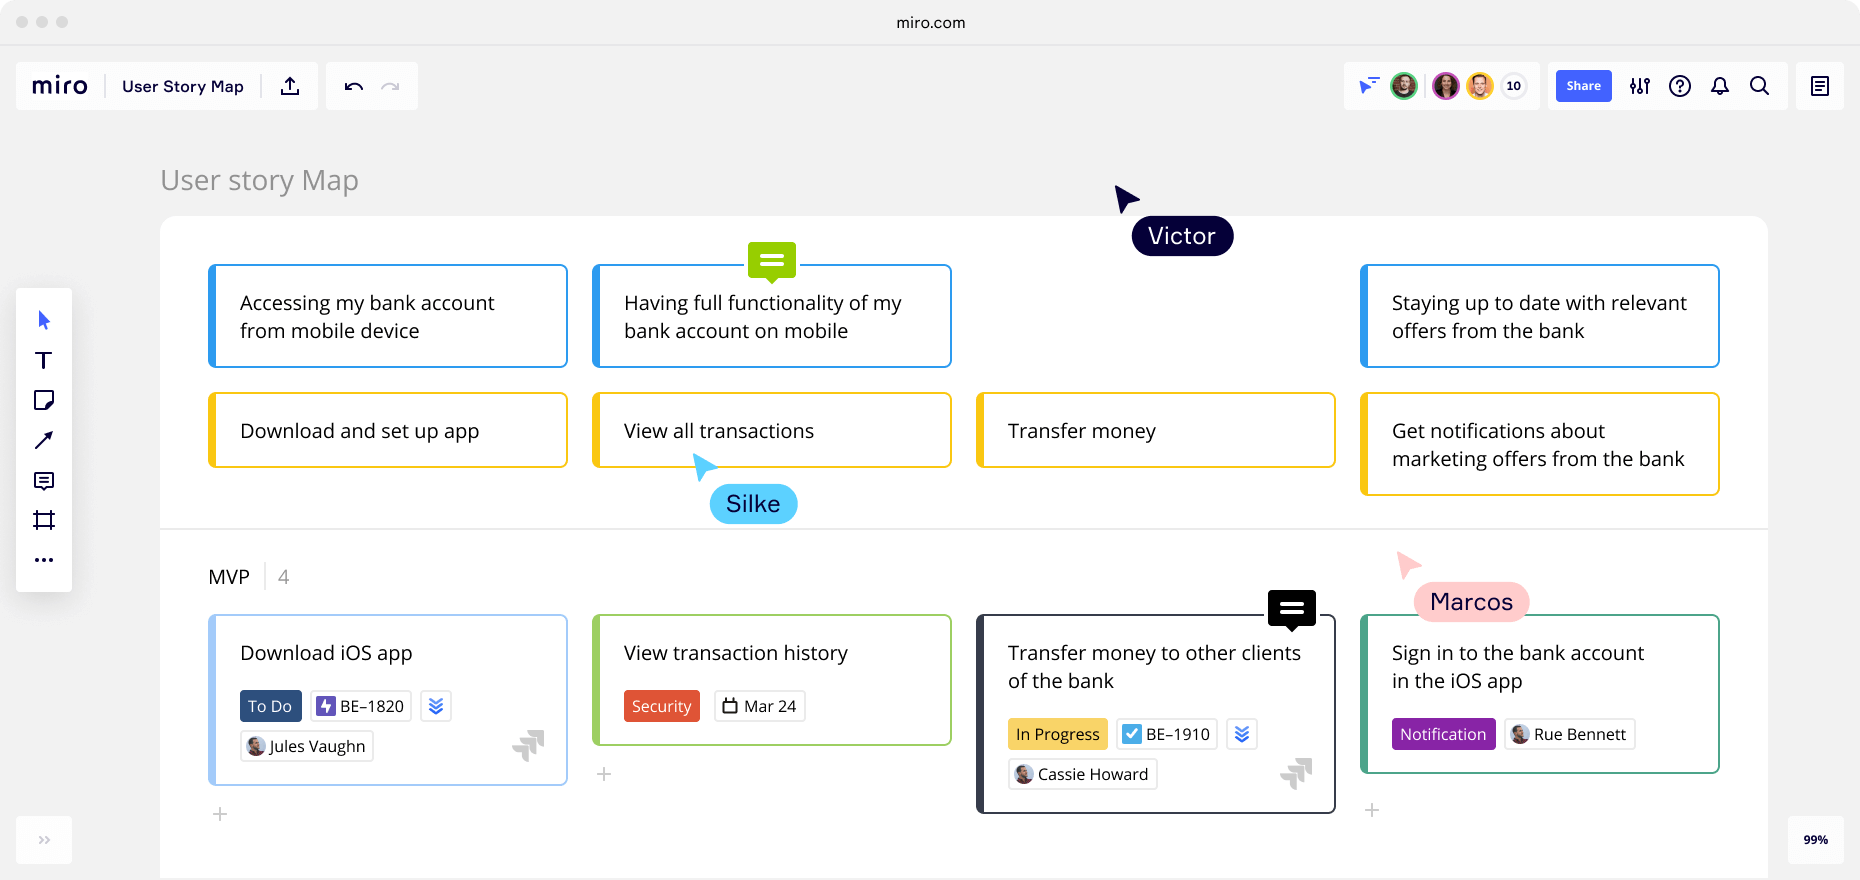The image size is (1860, 880).
Task: Undo the last action
Action: [x=353, y=86]
